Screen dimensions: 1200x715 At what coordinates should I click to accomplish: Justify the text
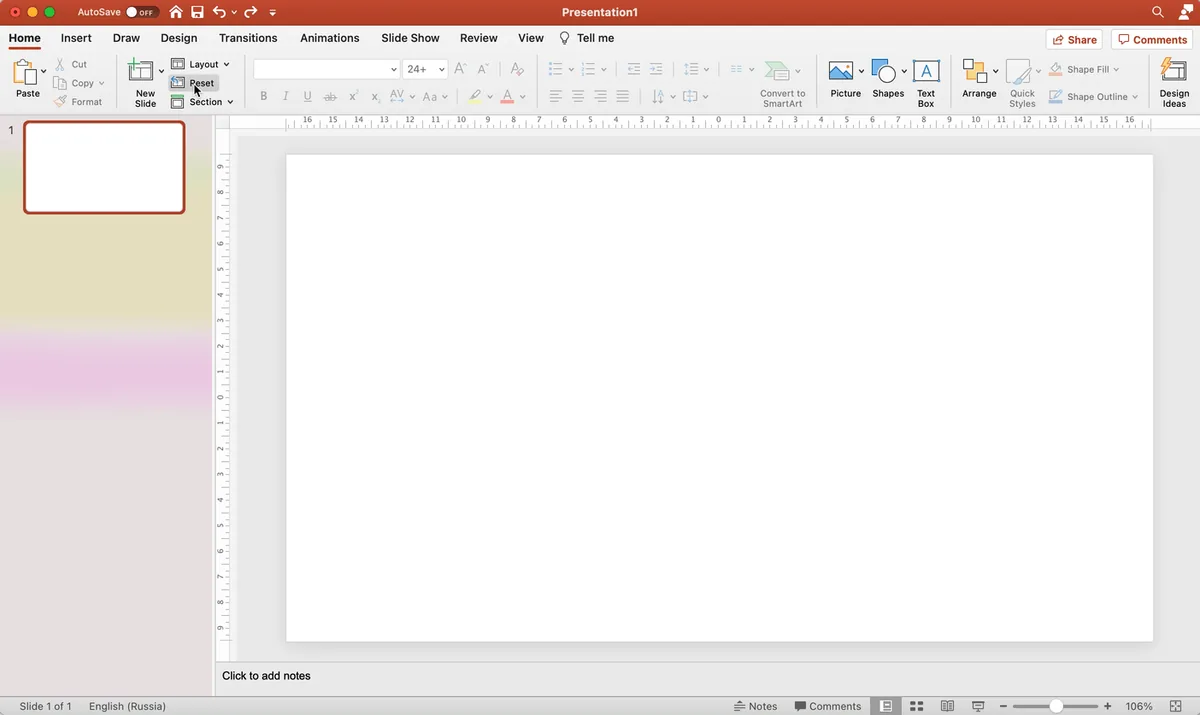coord(623,97)
